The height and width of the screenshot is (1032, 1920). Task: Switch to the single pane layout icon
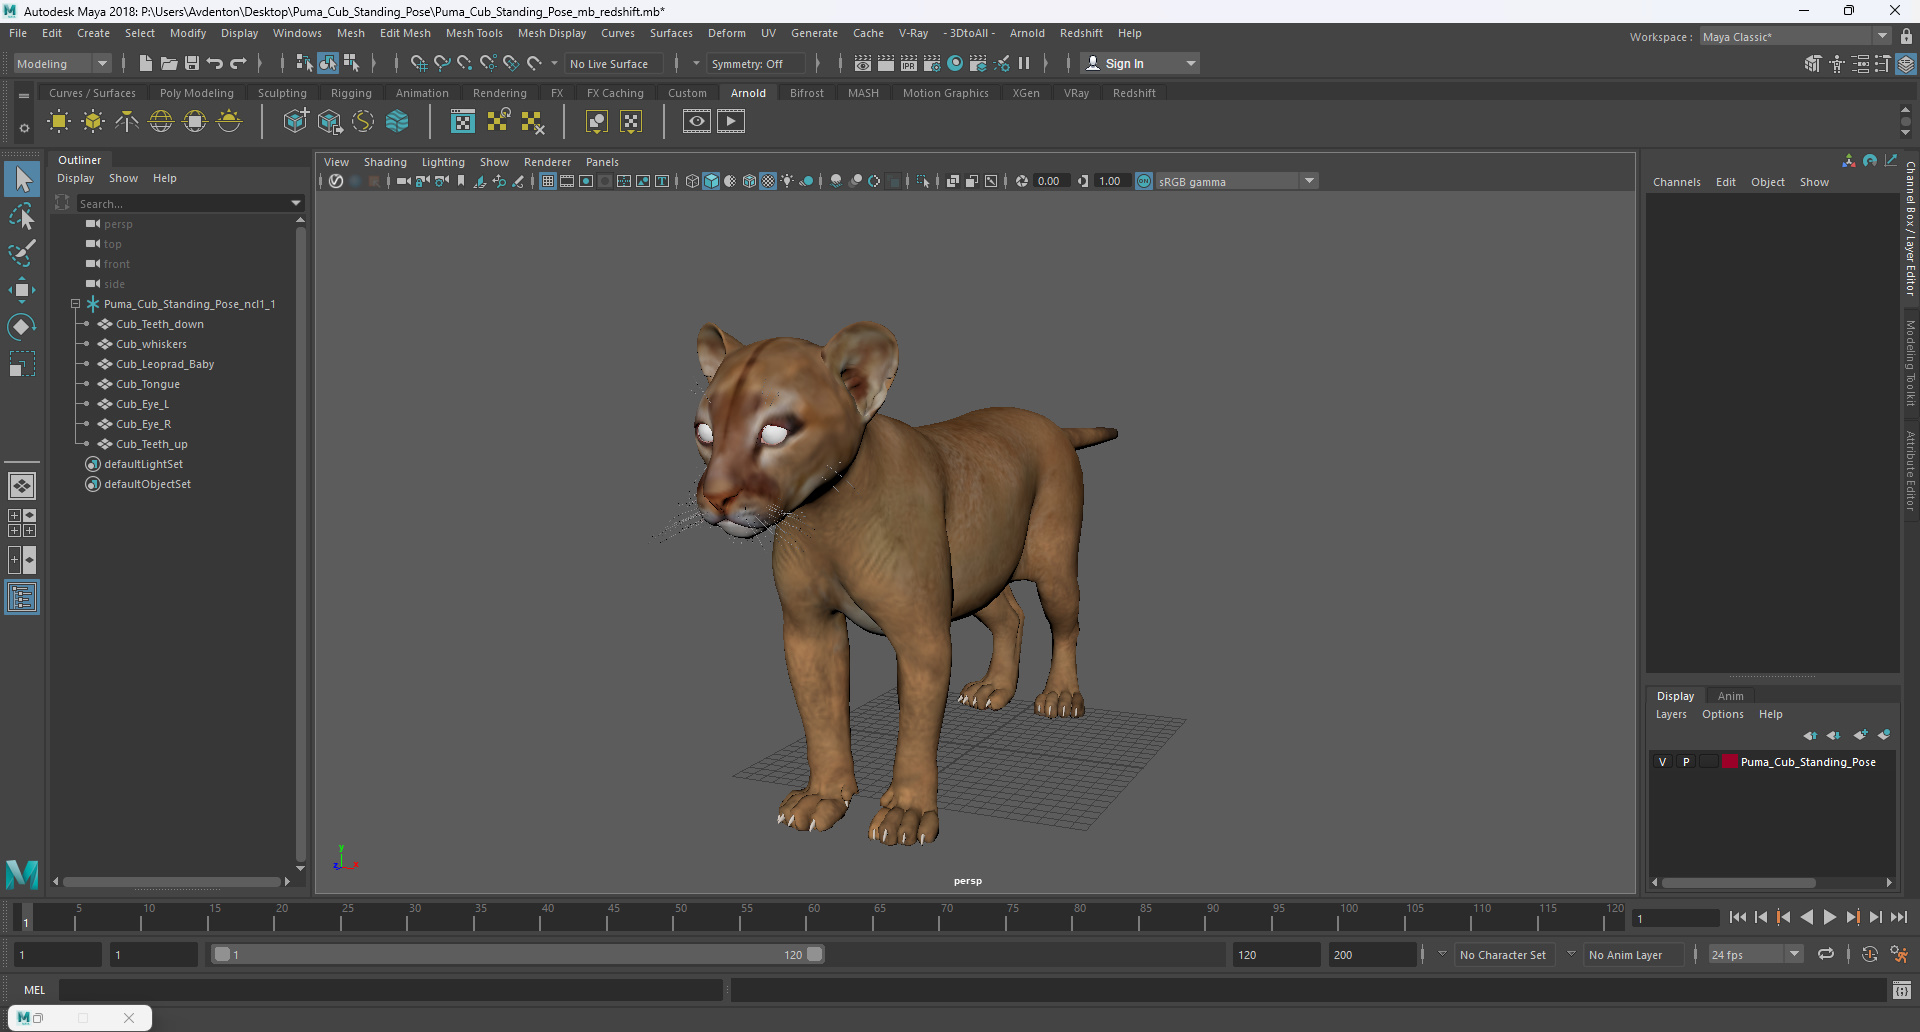coord(22,486)
